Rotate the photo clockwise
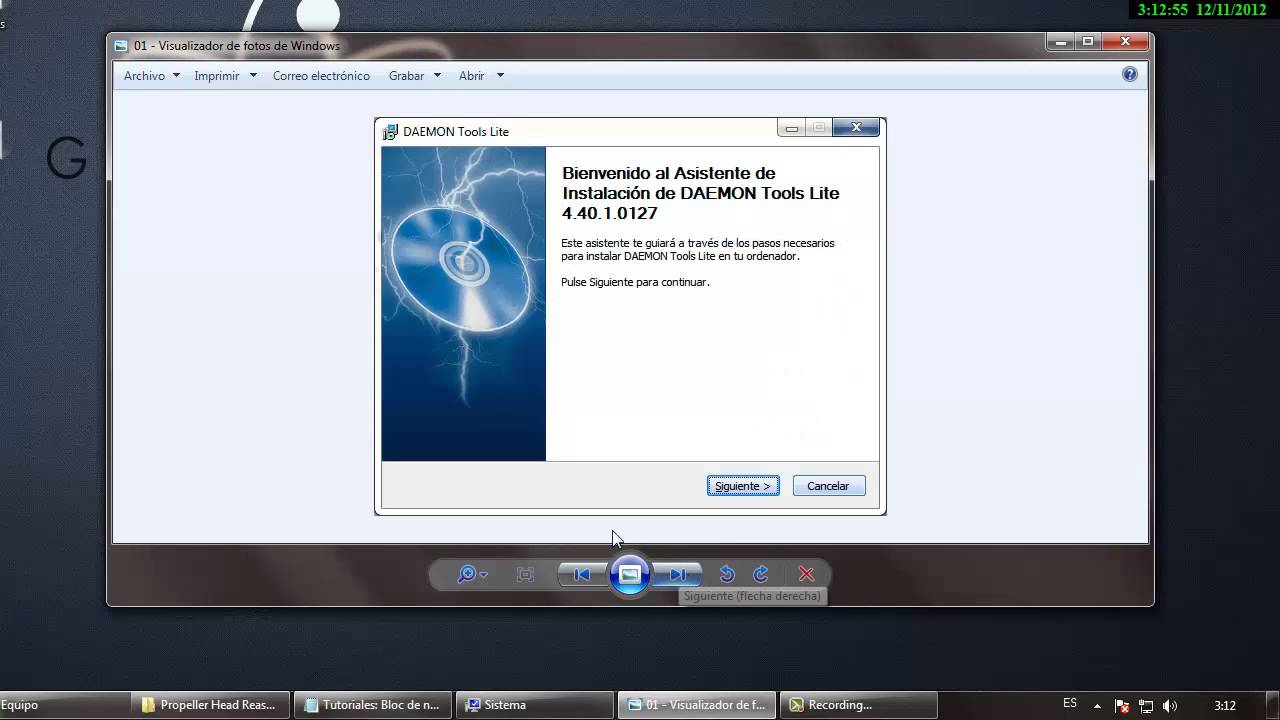1280x720 pixels. click(761, 574)
